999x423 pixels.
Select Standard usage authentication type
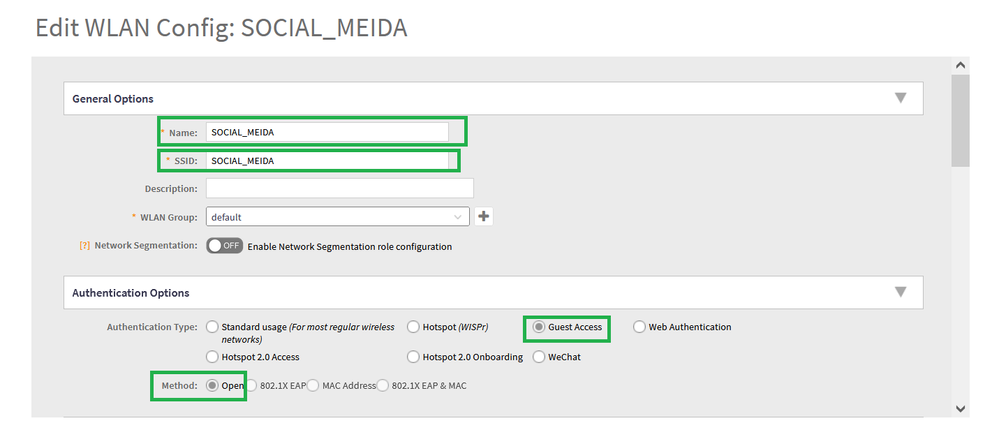point(212,327)
